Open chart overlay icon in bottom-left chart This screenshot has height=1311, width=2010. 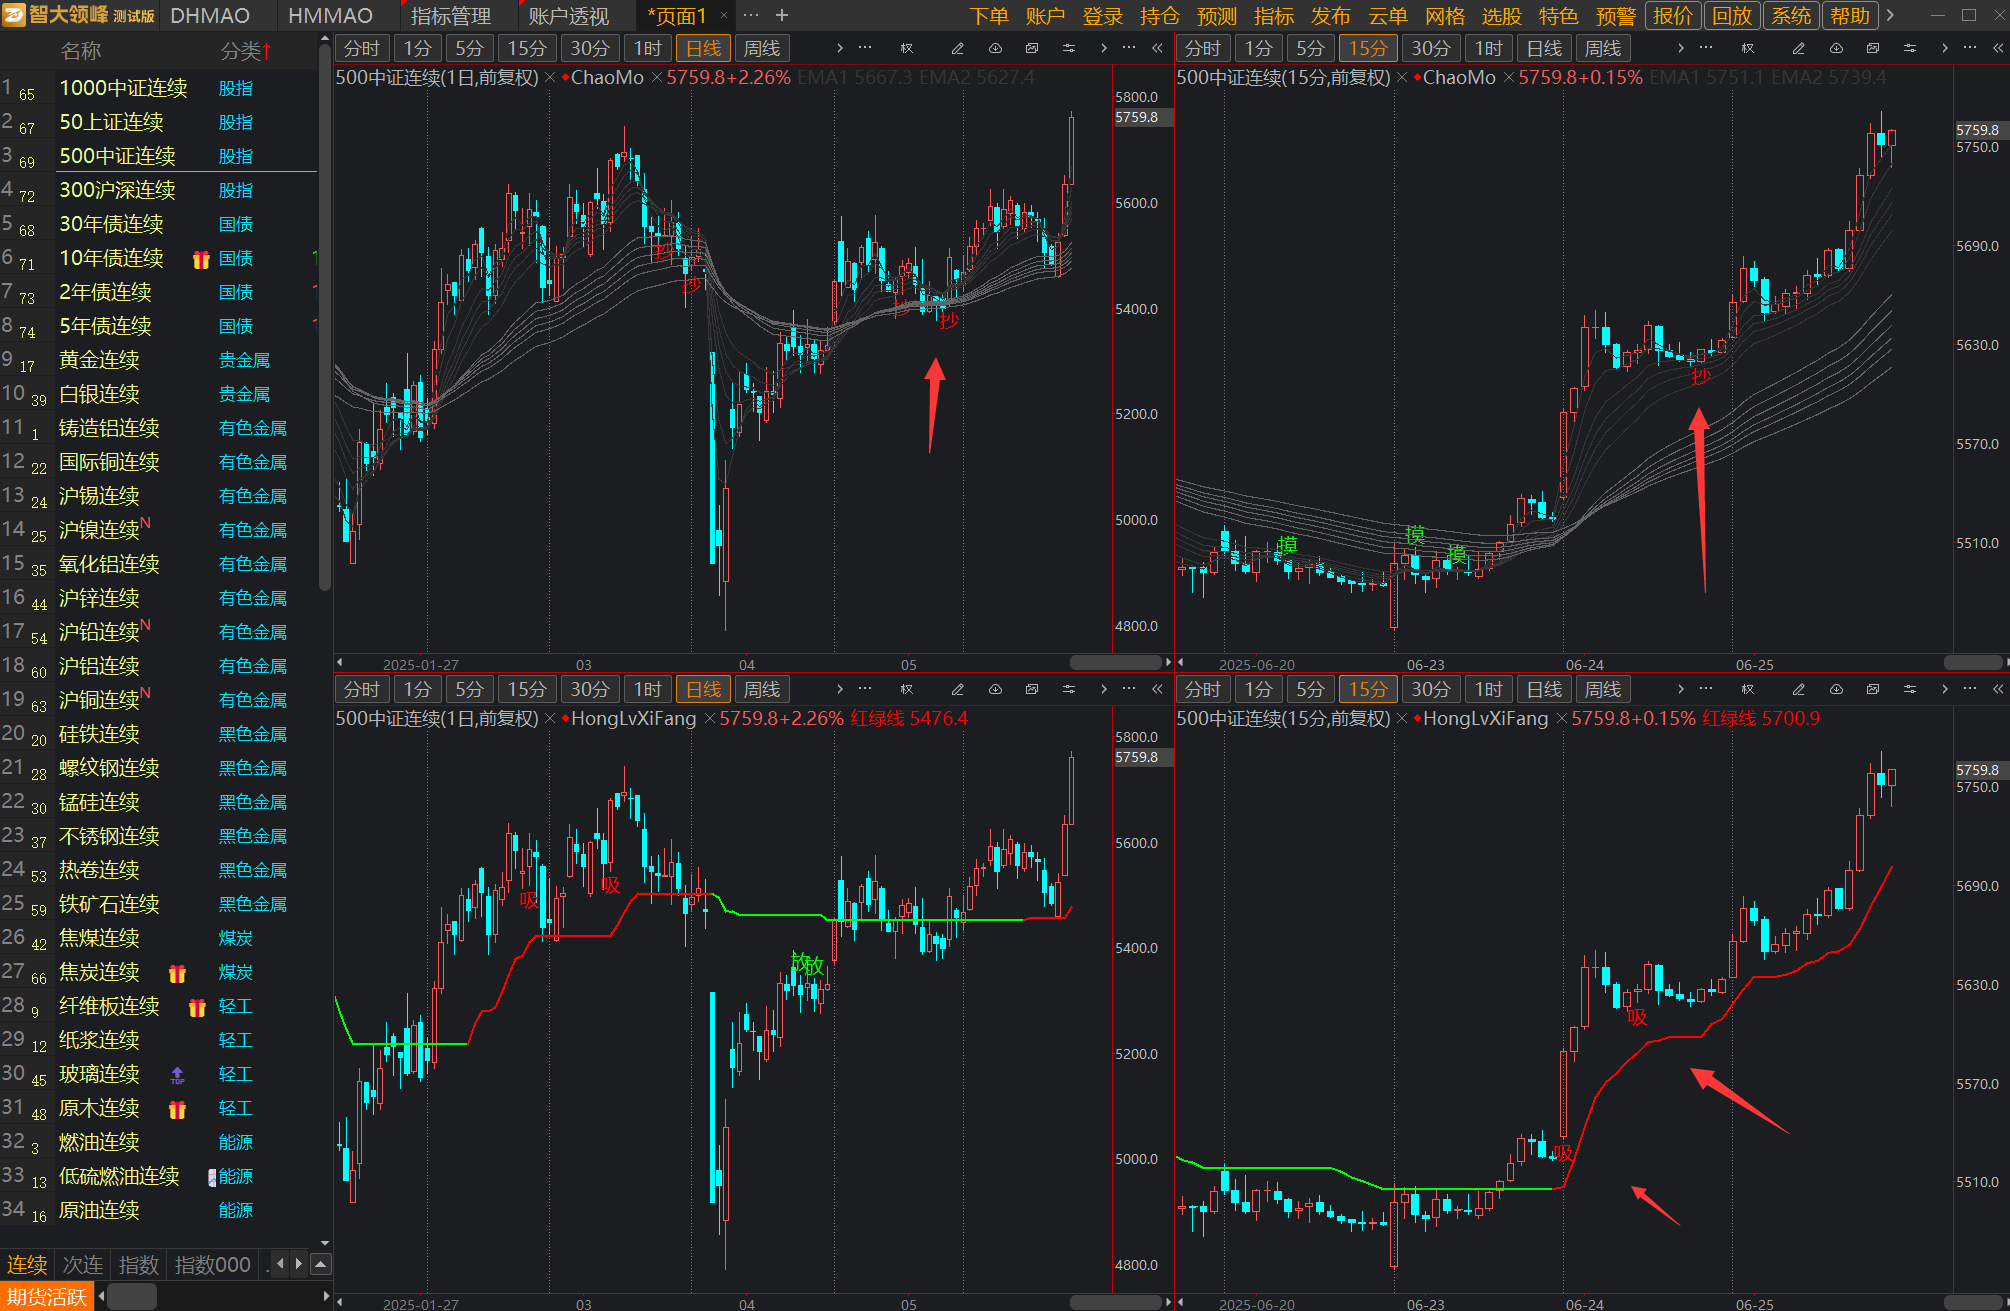click(1032, 689)
